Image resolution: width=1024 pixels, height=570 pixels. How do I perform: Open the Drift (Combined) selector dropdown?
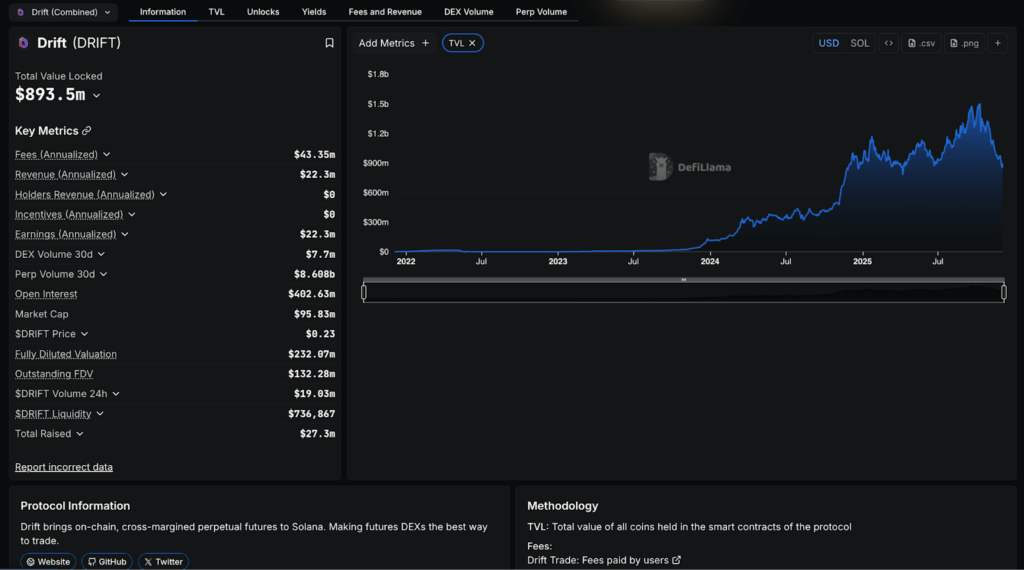point(64,12)
